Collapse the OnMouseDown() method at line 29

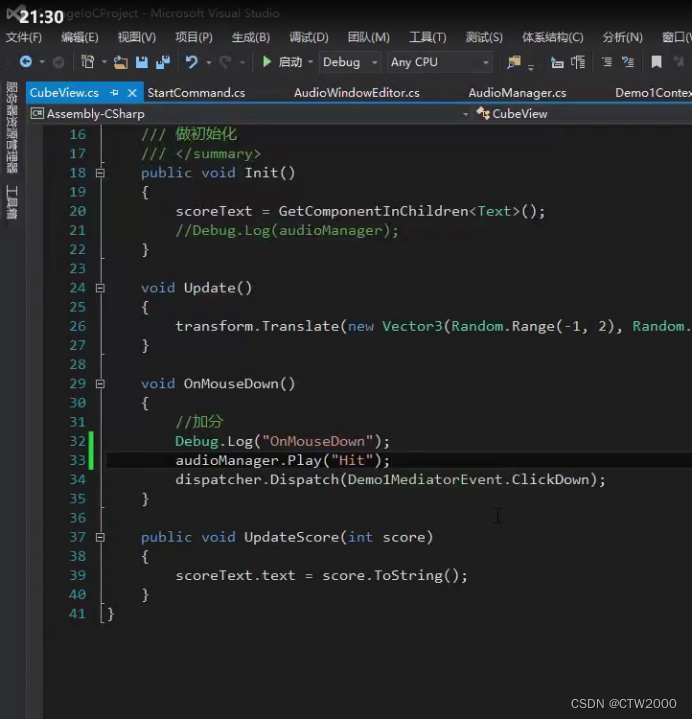[100, 384]
